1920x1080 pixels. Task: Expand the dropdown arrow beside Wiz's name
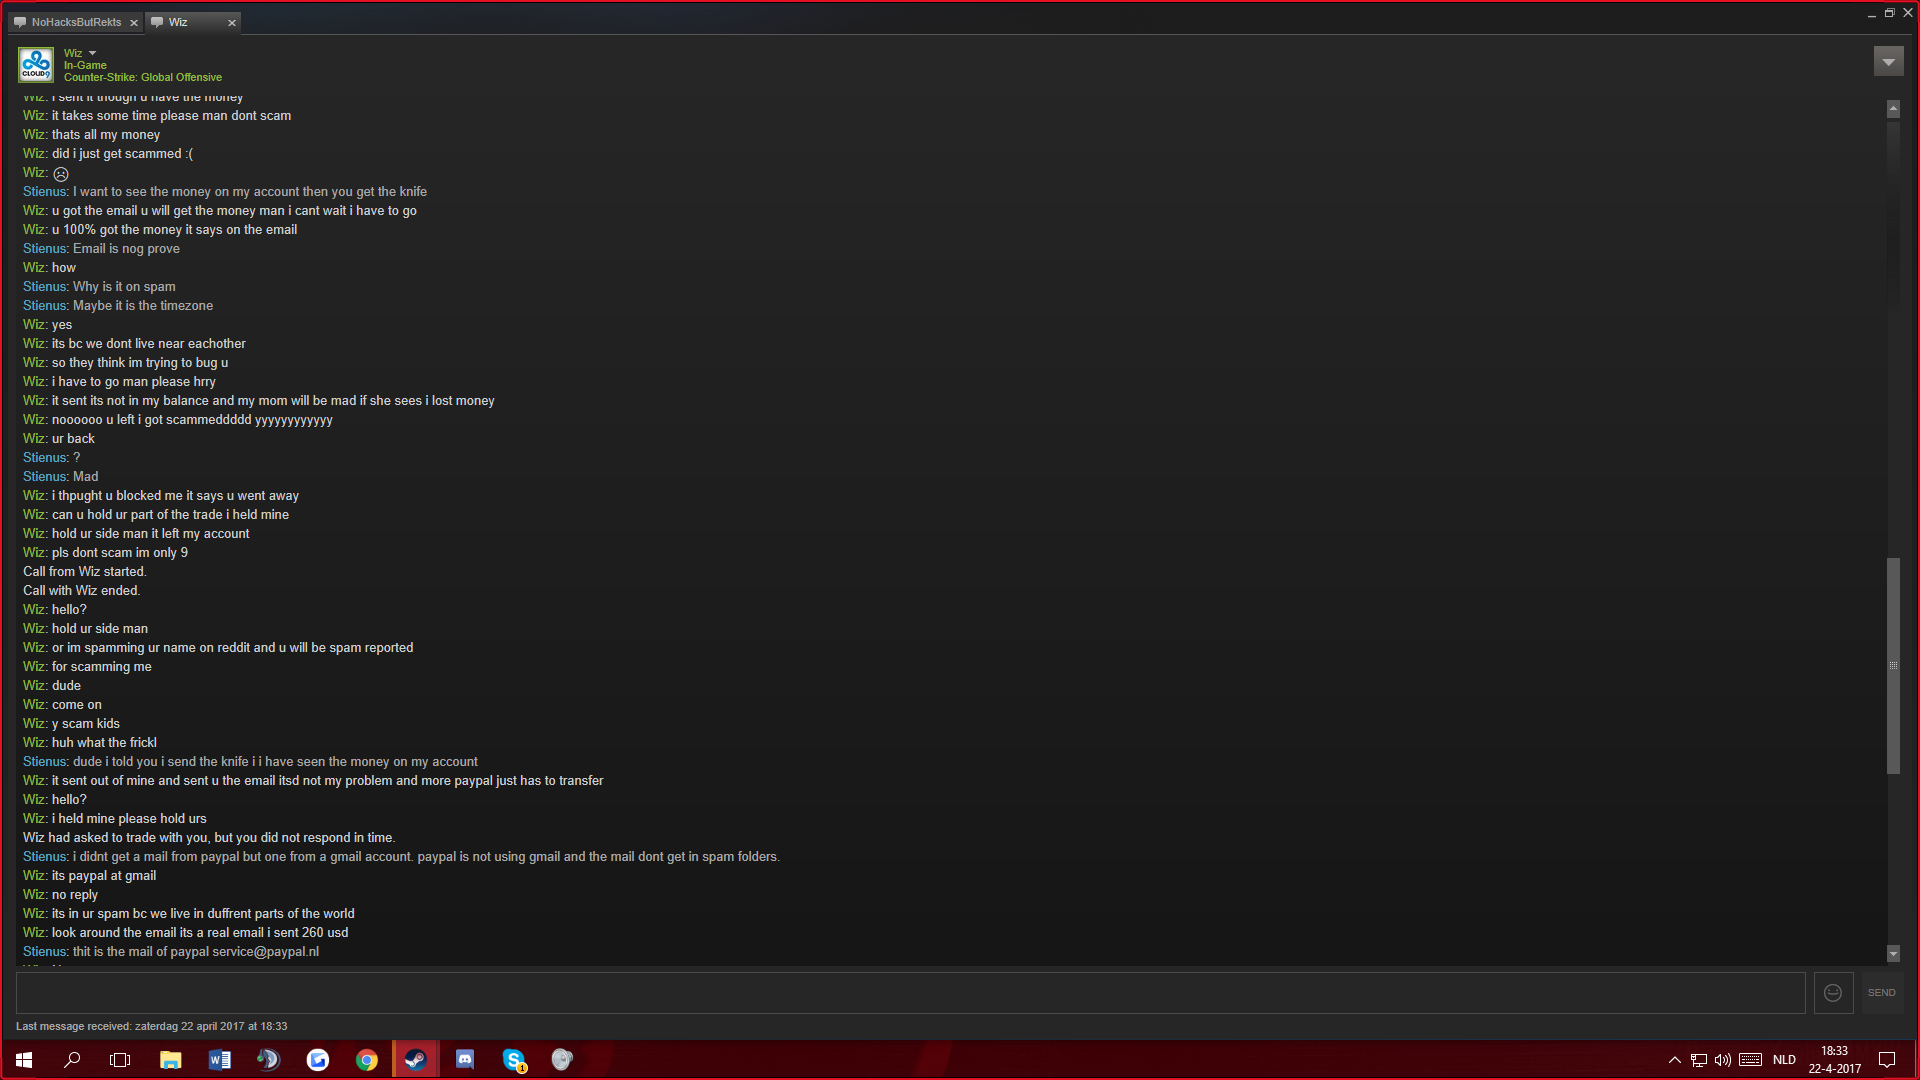[93, 53]
